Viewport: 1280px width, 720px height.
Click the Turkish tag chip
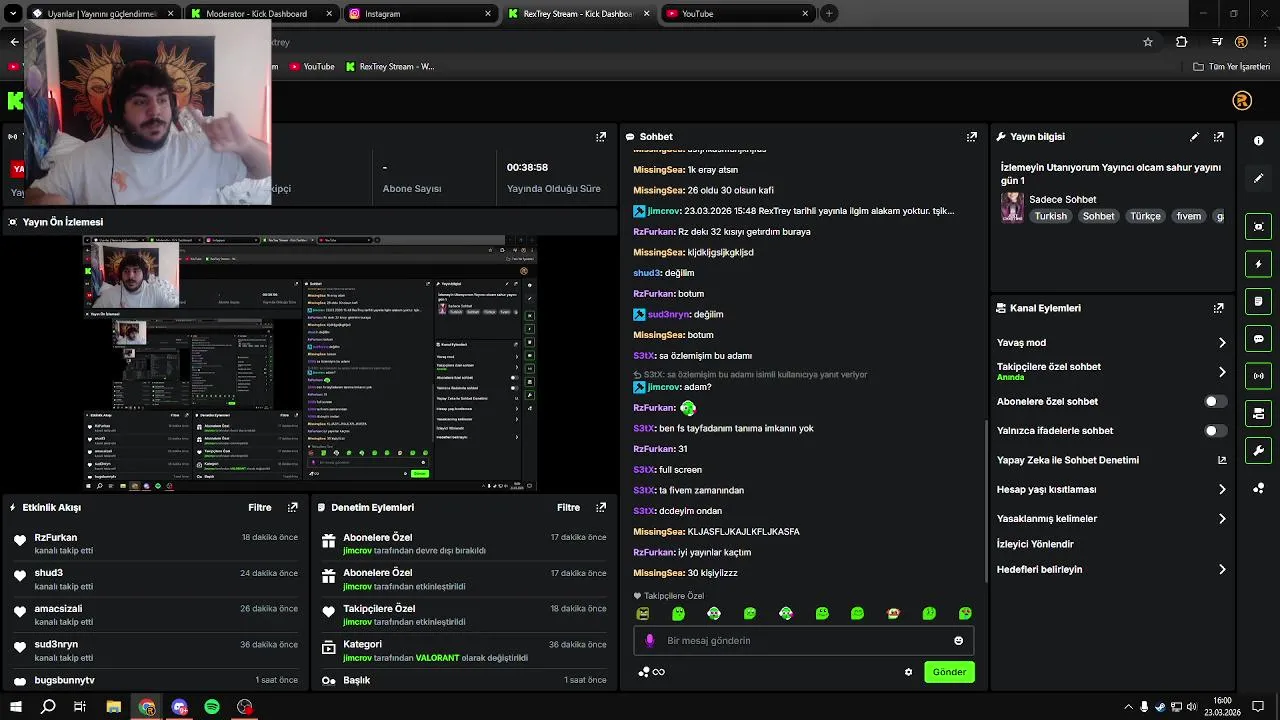coord(1050,216)
